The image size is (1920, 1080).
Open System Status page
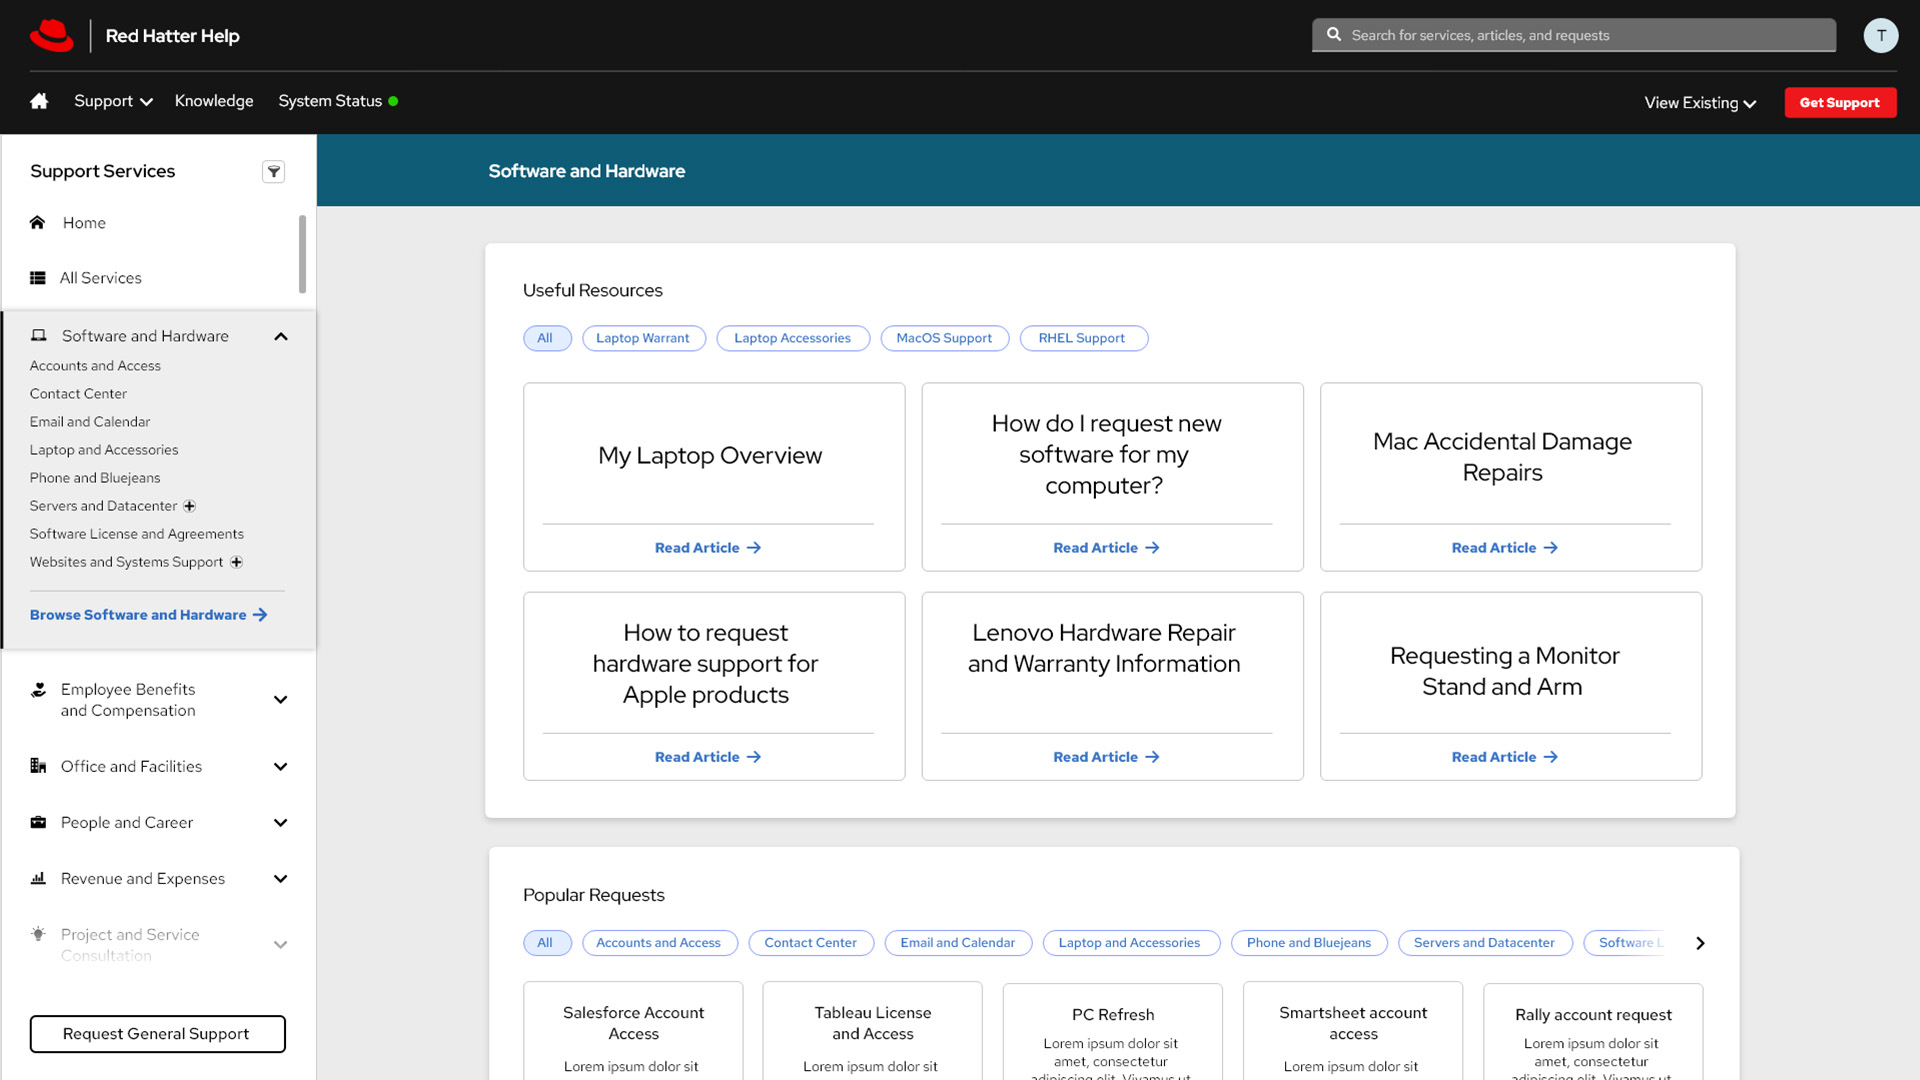(x=330, y=101)
